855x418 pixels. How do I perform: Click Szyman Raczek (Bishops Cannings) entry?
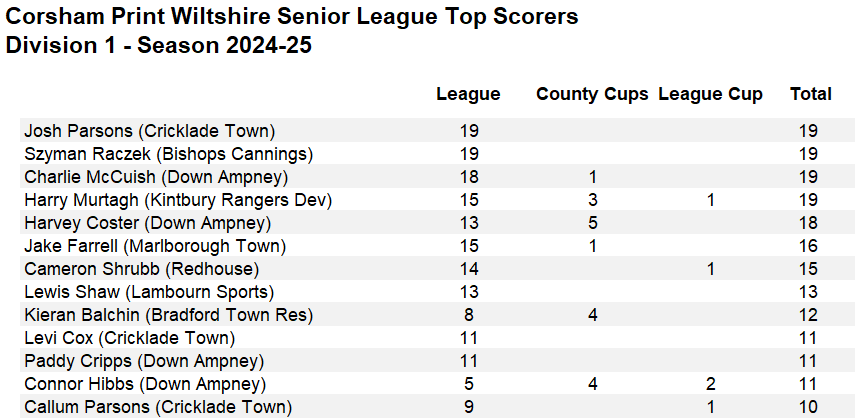169,154
